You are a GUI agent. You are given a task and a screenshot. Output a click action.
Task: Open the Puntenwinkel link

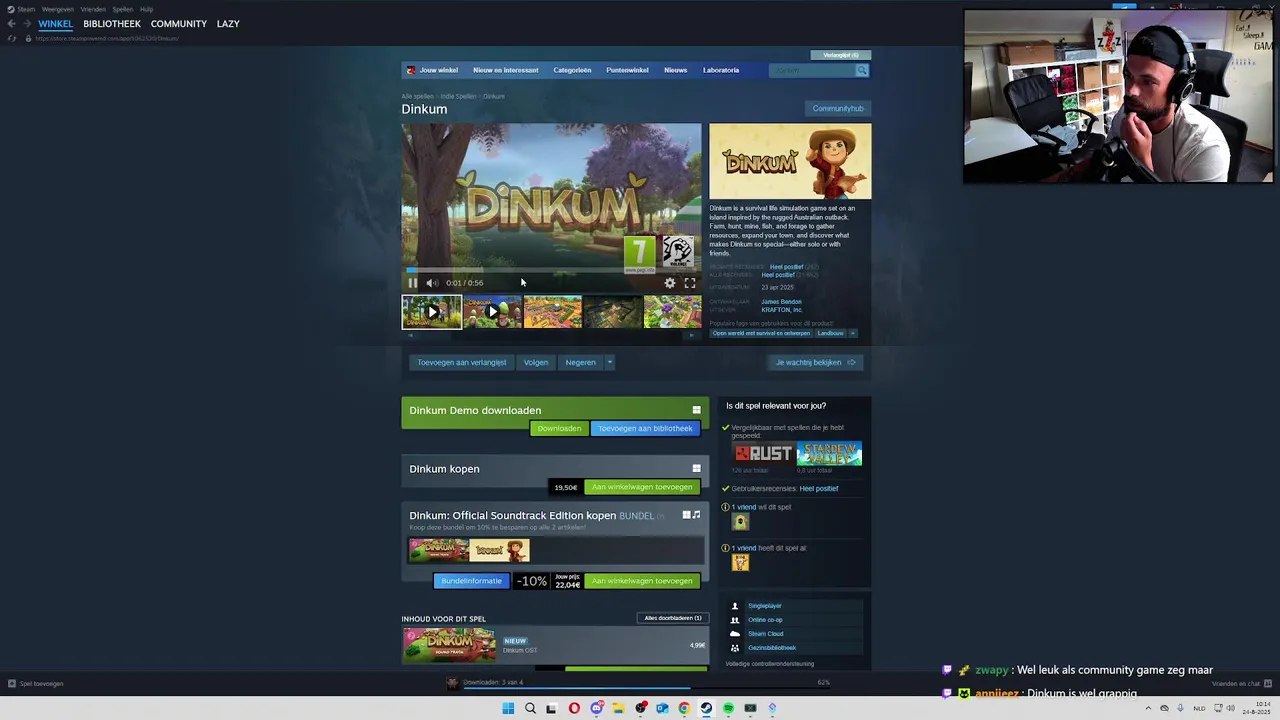[627, 70]
